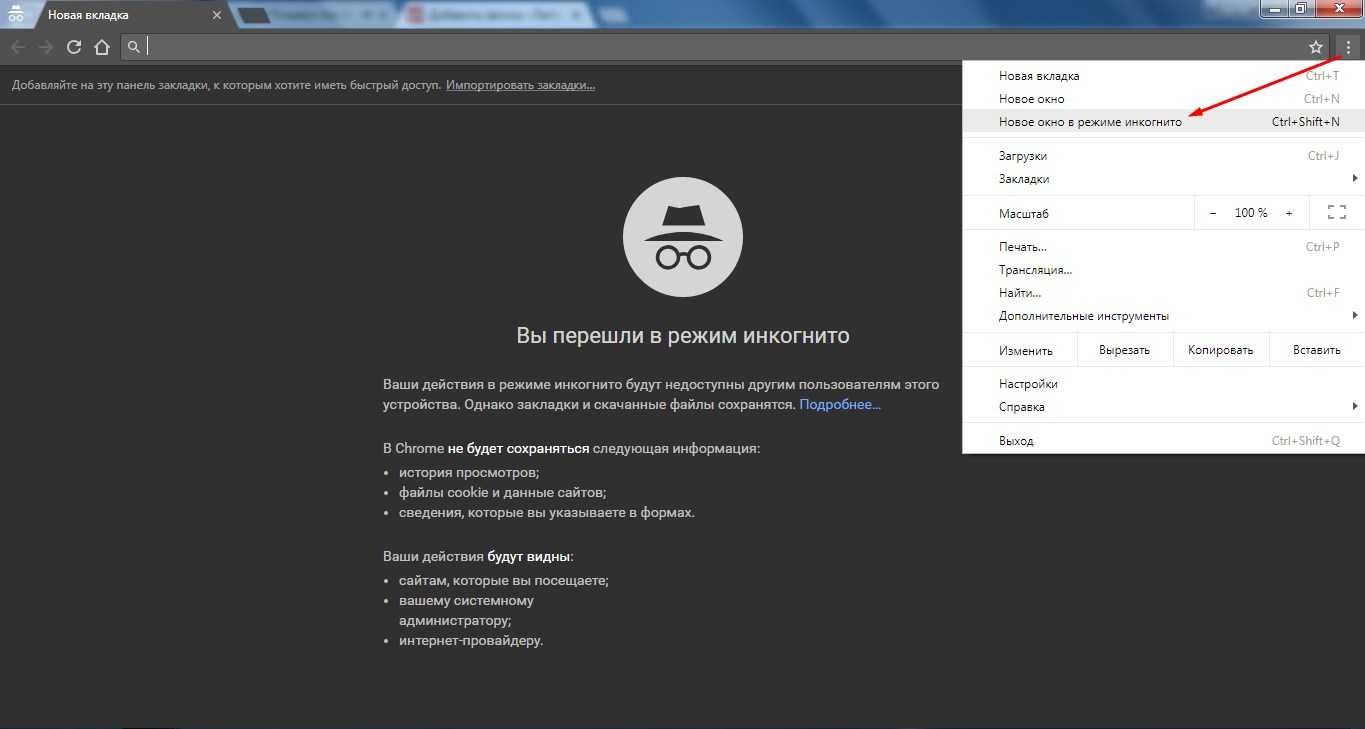Open Настройки menu item

pos(1028,384)
